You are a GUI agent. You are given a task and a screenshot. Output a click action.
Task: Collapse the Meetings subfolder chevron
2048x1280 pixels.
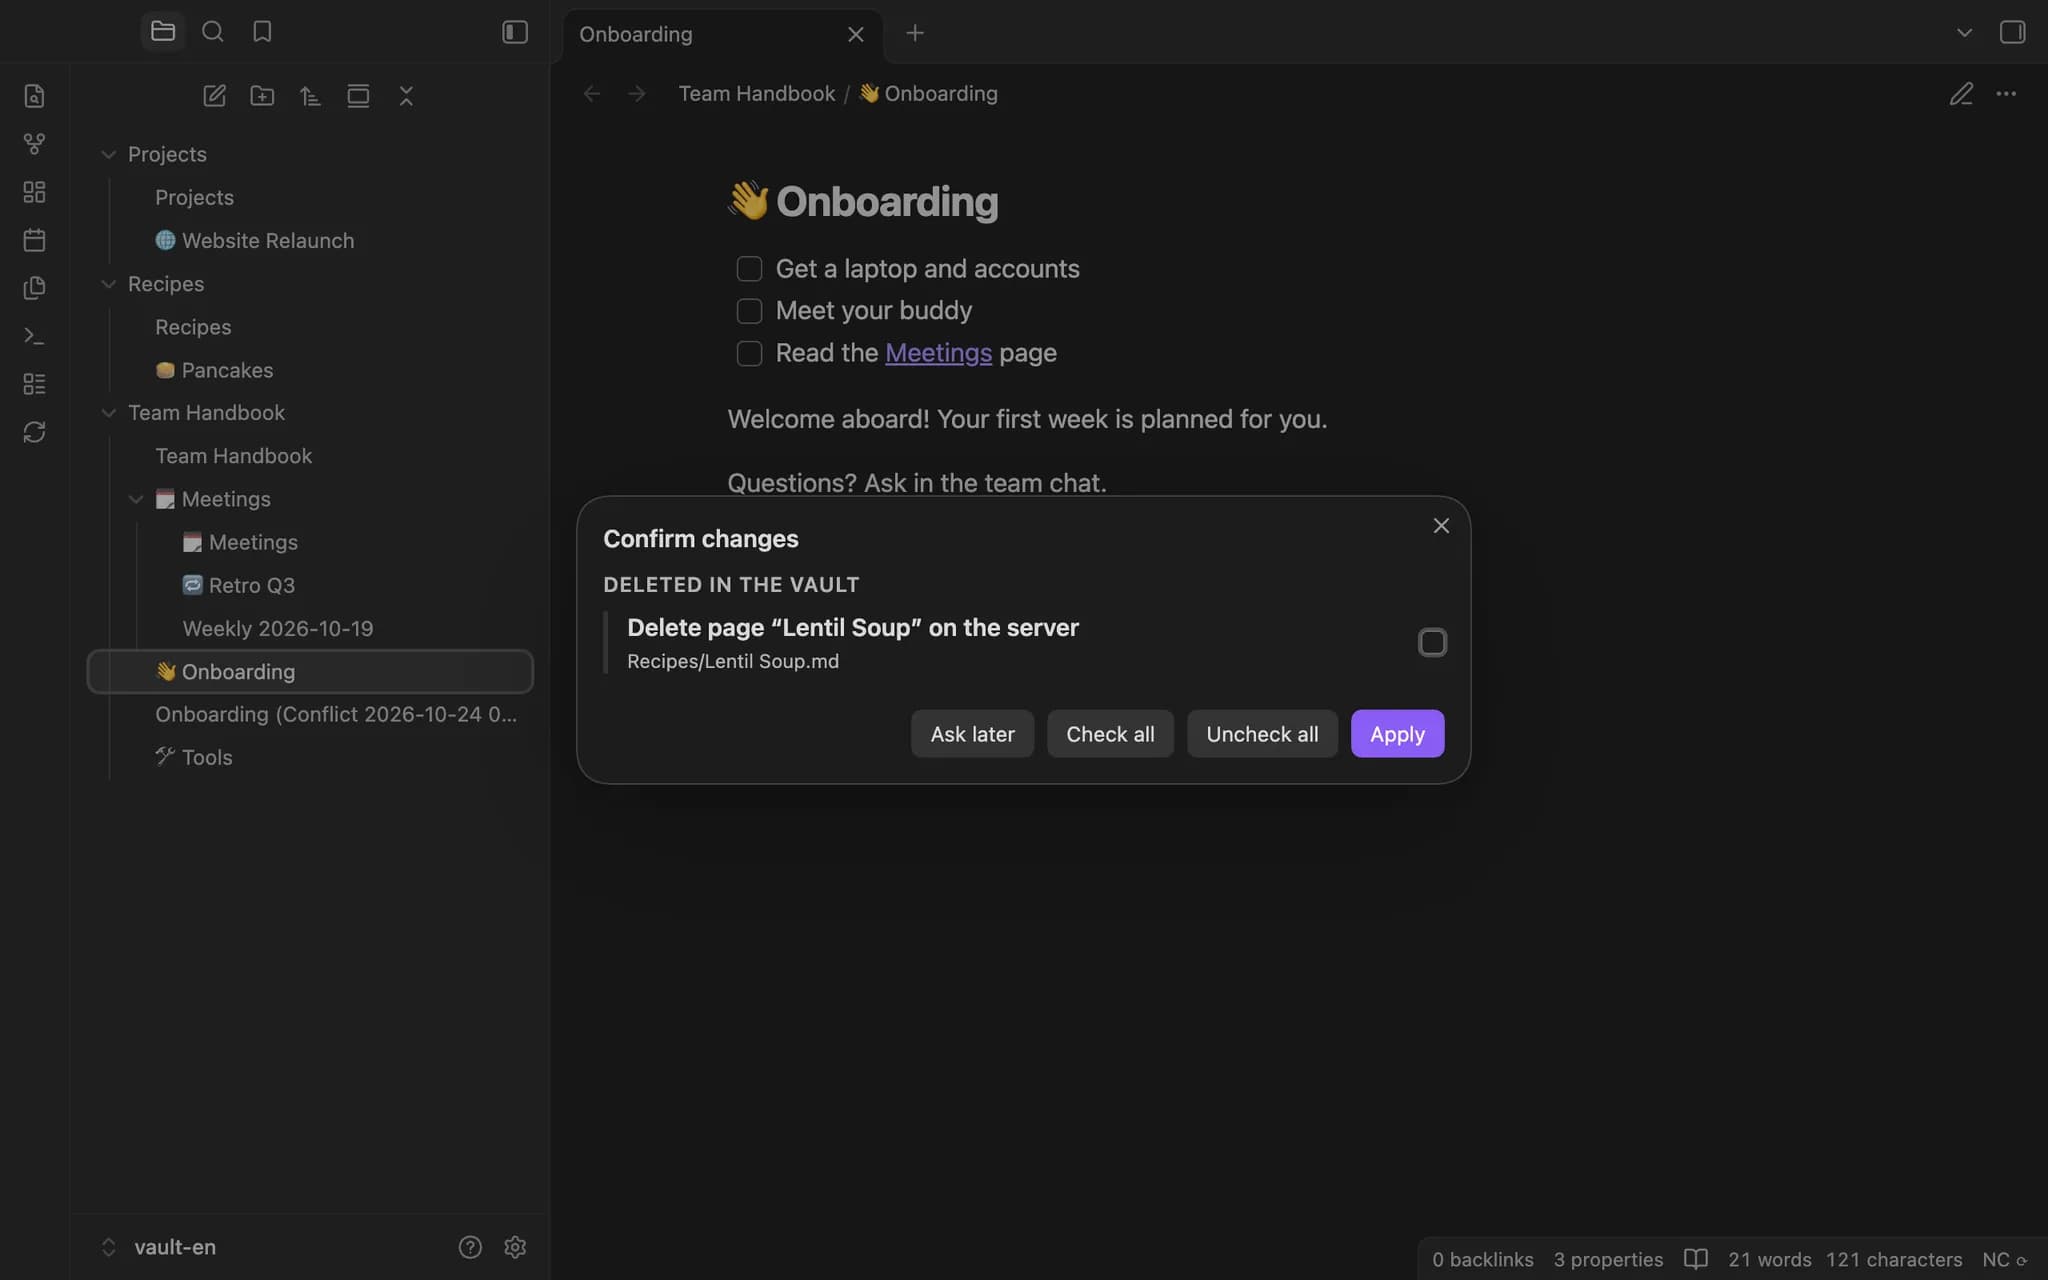click(136, 499)
